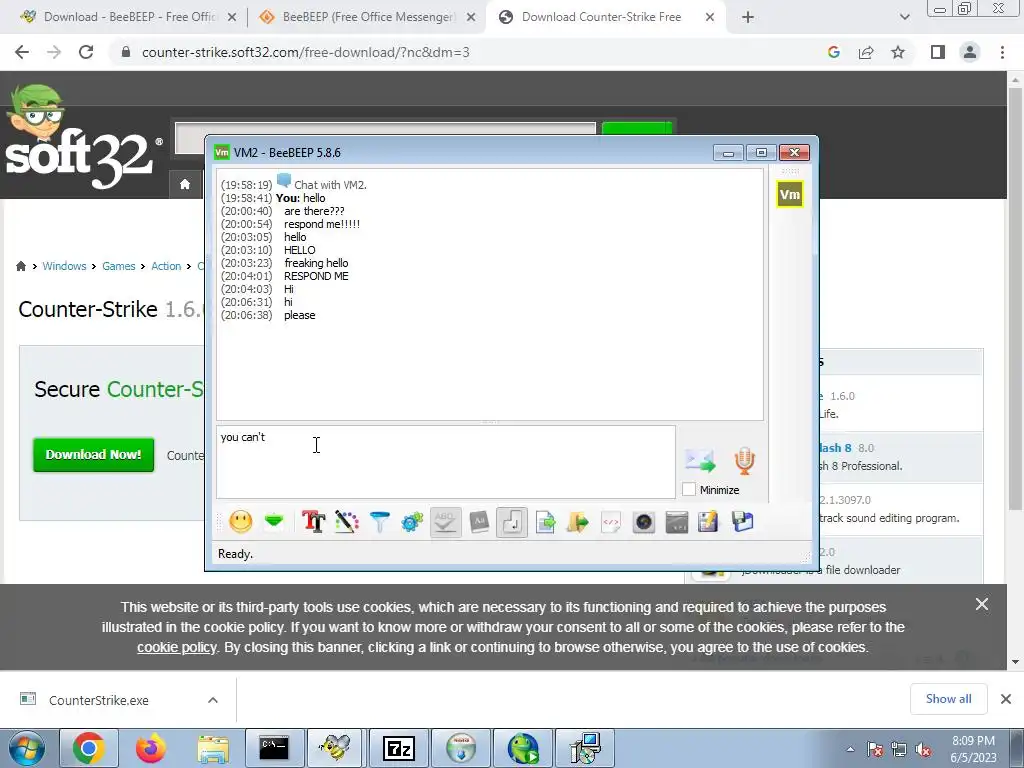The height and width of the screenshot is (768, 1024).
Task: Open Chrome profile avatar
Action: (x=970, y=52)
